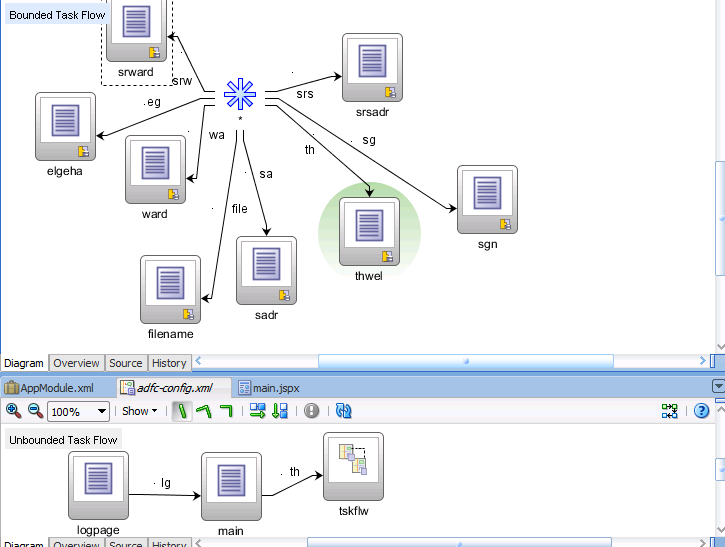Toggle the angled line connector style
The width and height of the screenshot is (725, 547).
pyautogui.click(x=204, y=411)
